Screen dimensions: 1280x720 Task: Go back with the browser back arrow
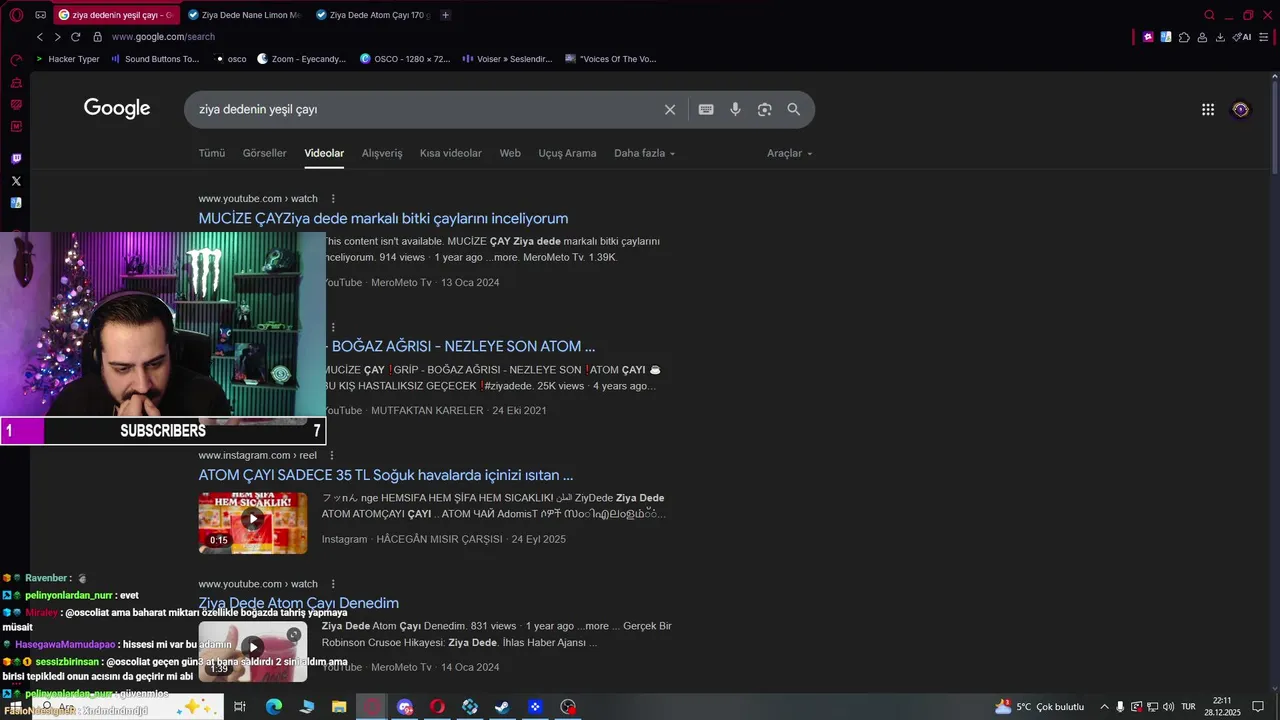40,37
